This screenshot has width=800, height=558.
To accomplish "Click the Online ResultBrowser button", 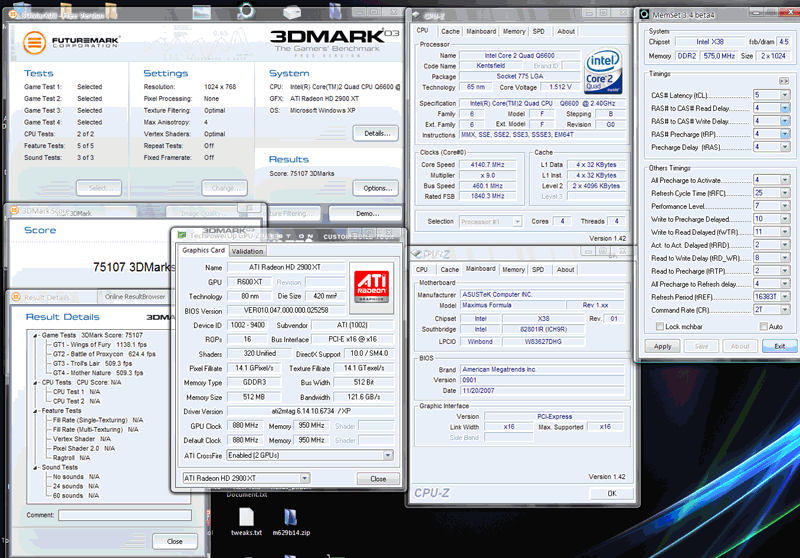I will [x=135, y=296].
